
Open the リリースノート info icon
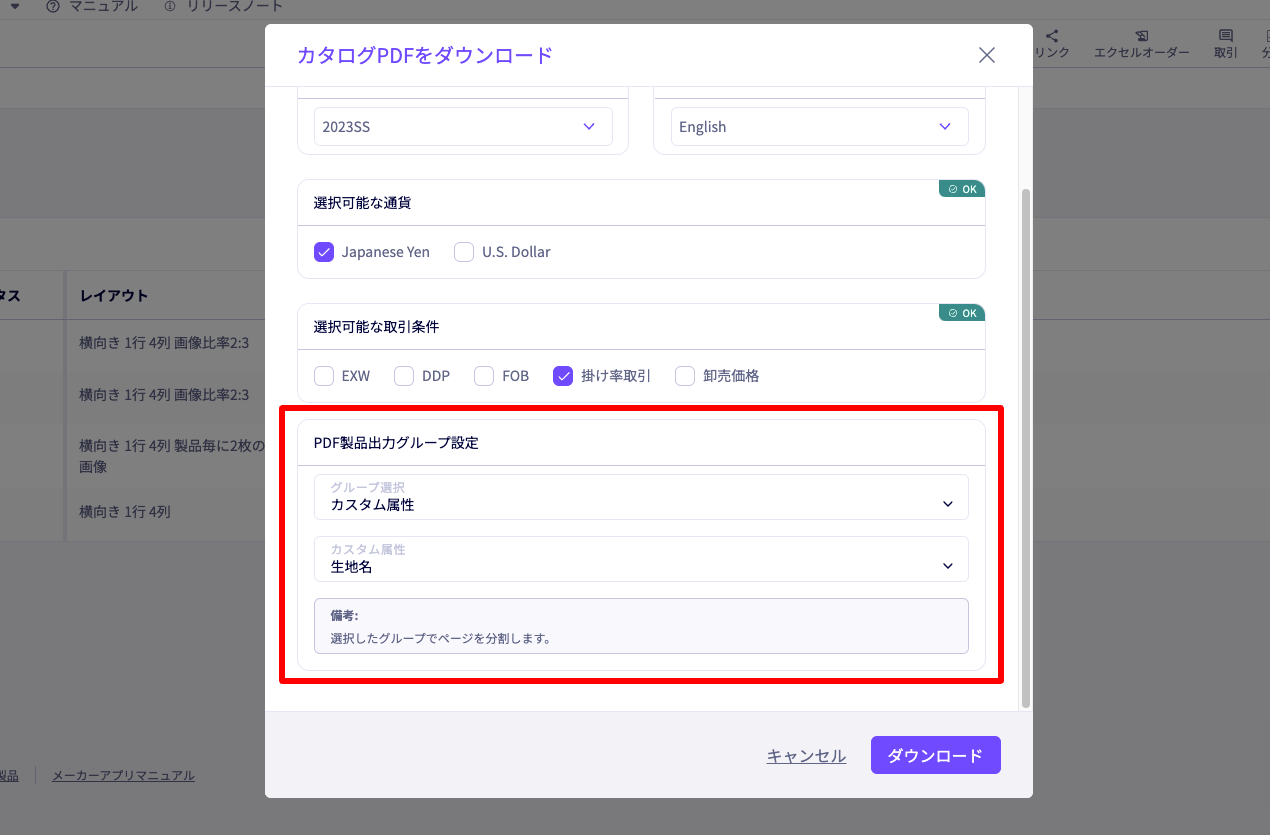coord(224,6)
